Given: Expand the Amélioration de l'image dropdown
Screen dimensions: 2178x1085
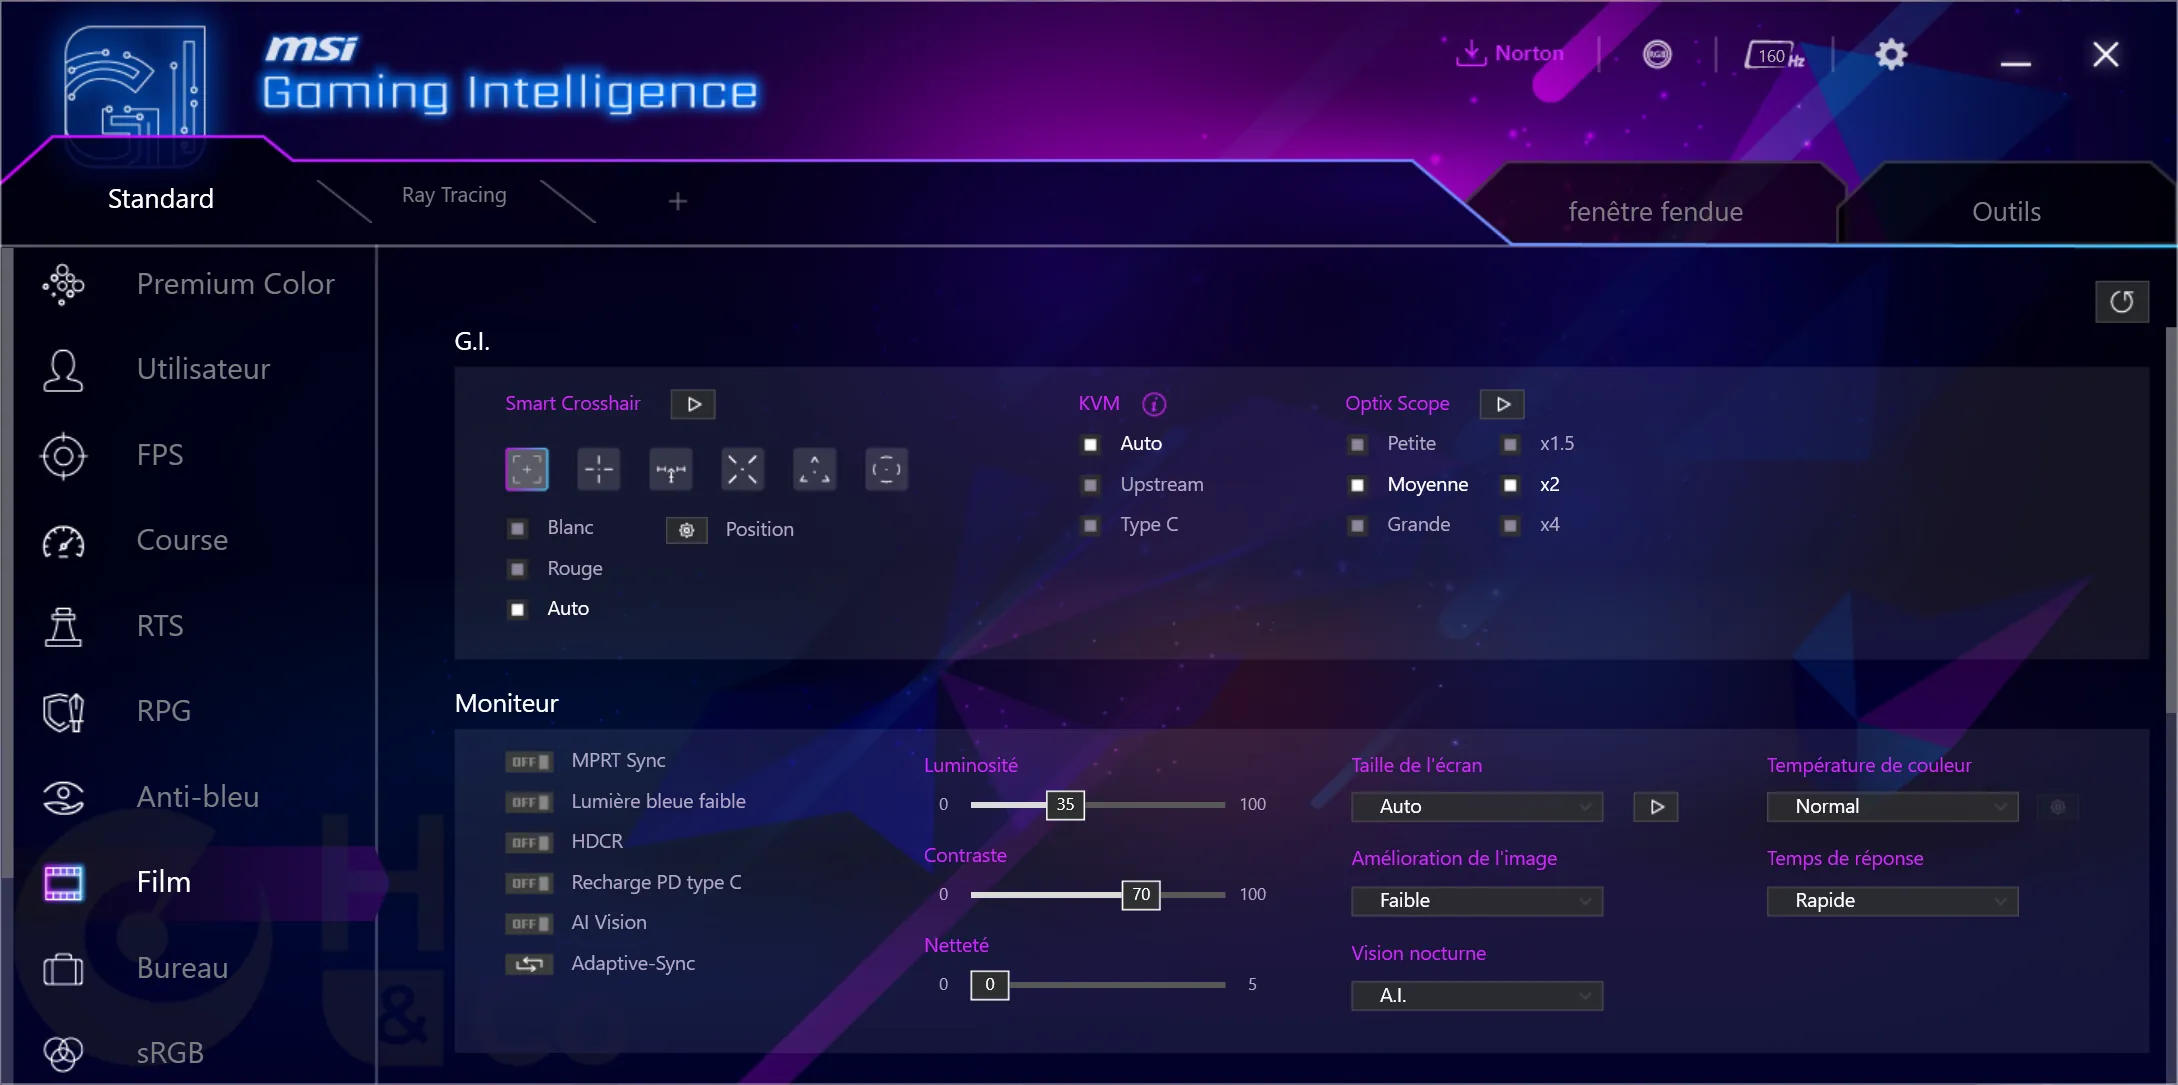Looking at the screenshot, I should [1475, 900].
